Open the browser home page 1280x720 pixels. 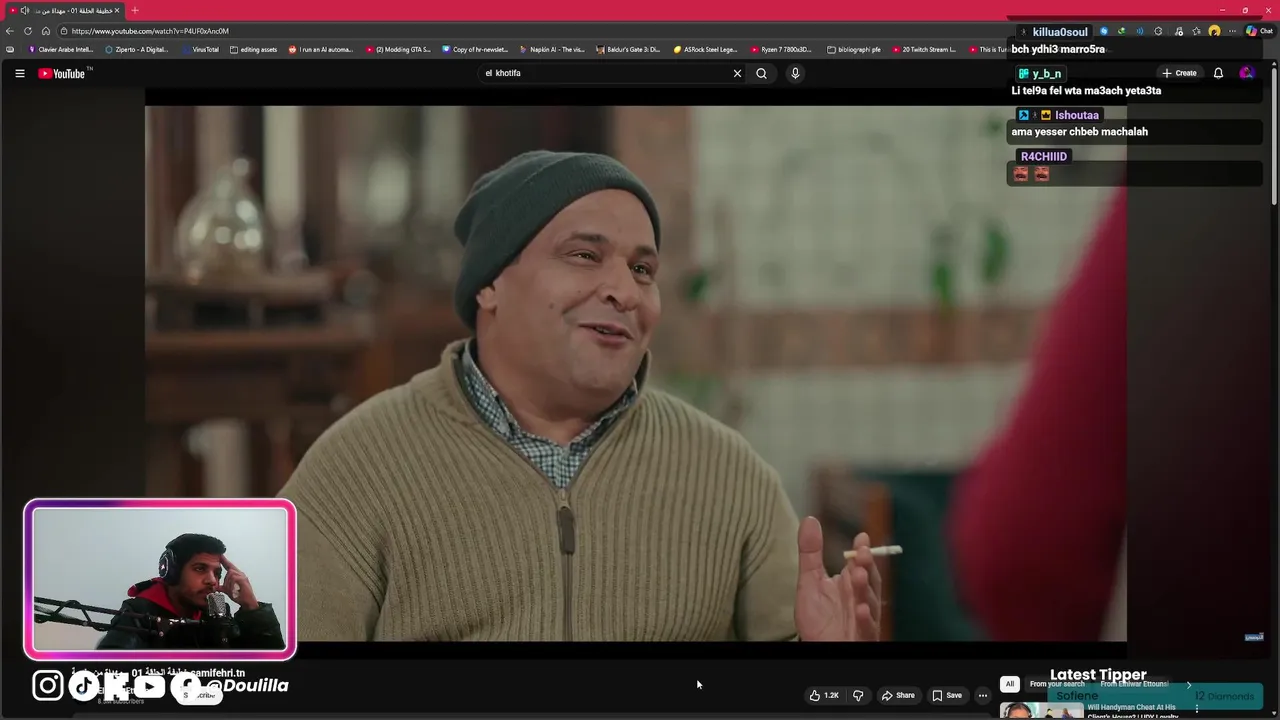(x=46, y=31)
